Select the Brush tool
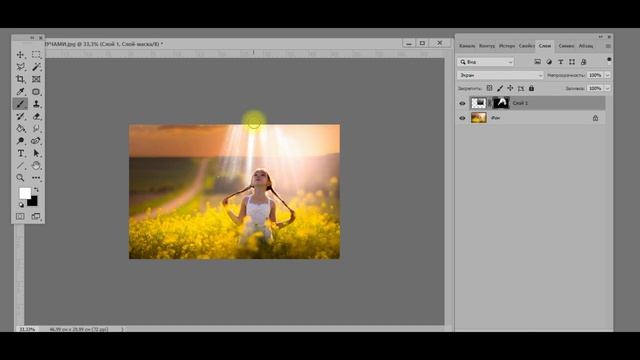 pos(20,104)
